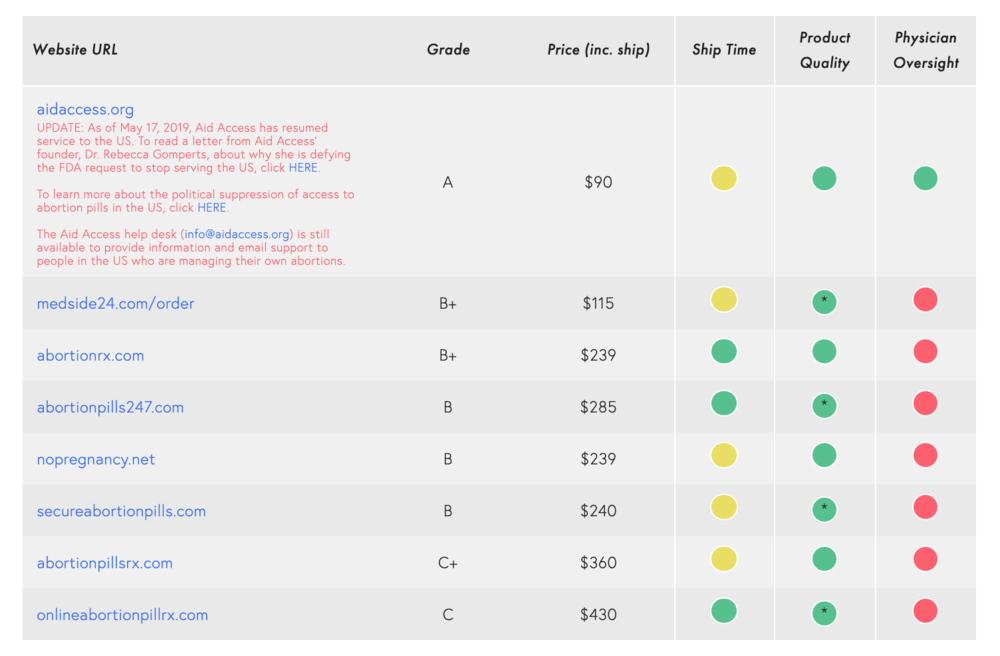This screenshot has width=1000, height=656.
Task: Click the red Physician Oversight dot for nopregnancy.net
Action: (x=925, y=455)
